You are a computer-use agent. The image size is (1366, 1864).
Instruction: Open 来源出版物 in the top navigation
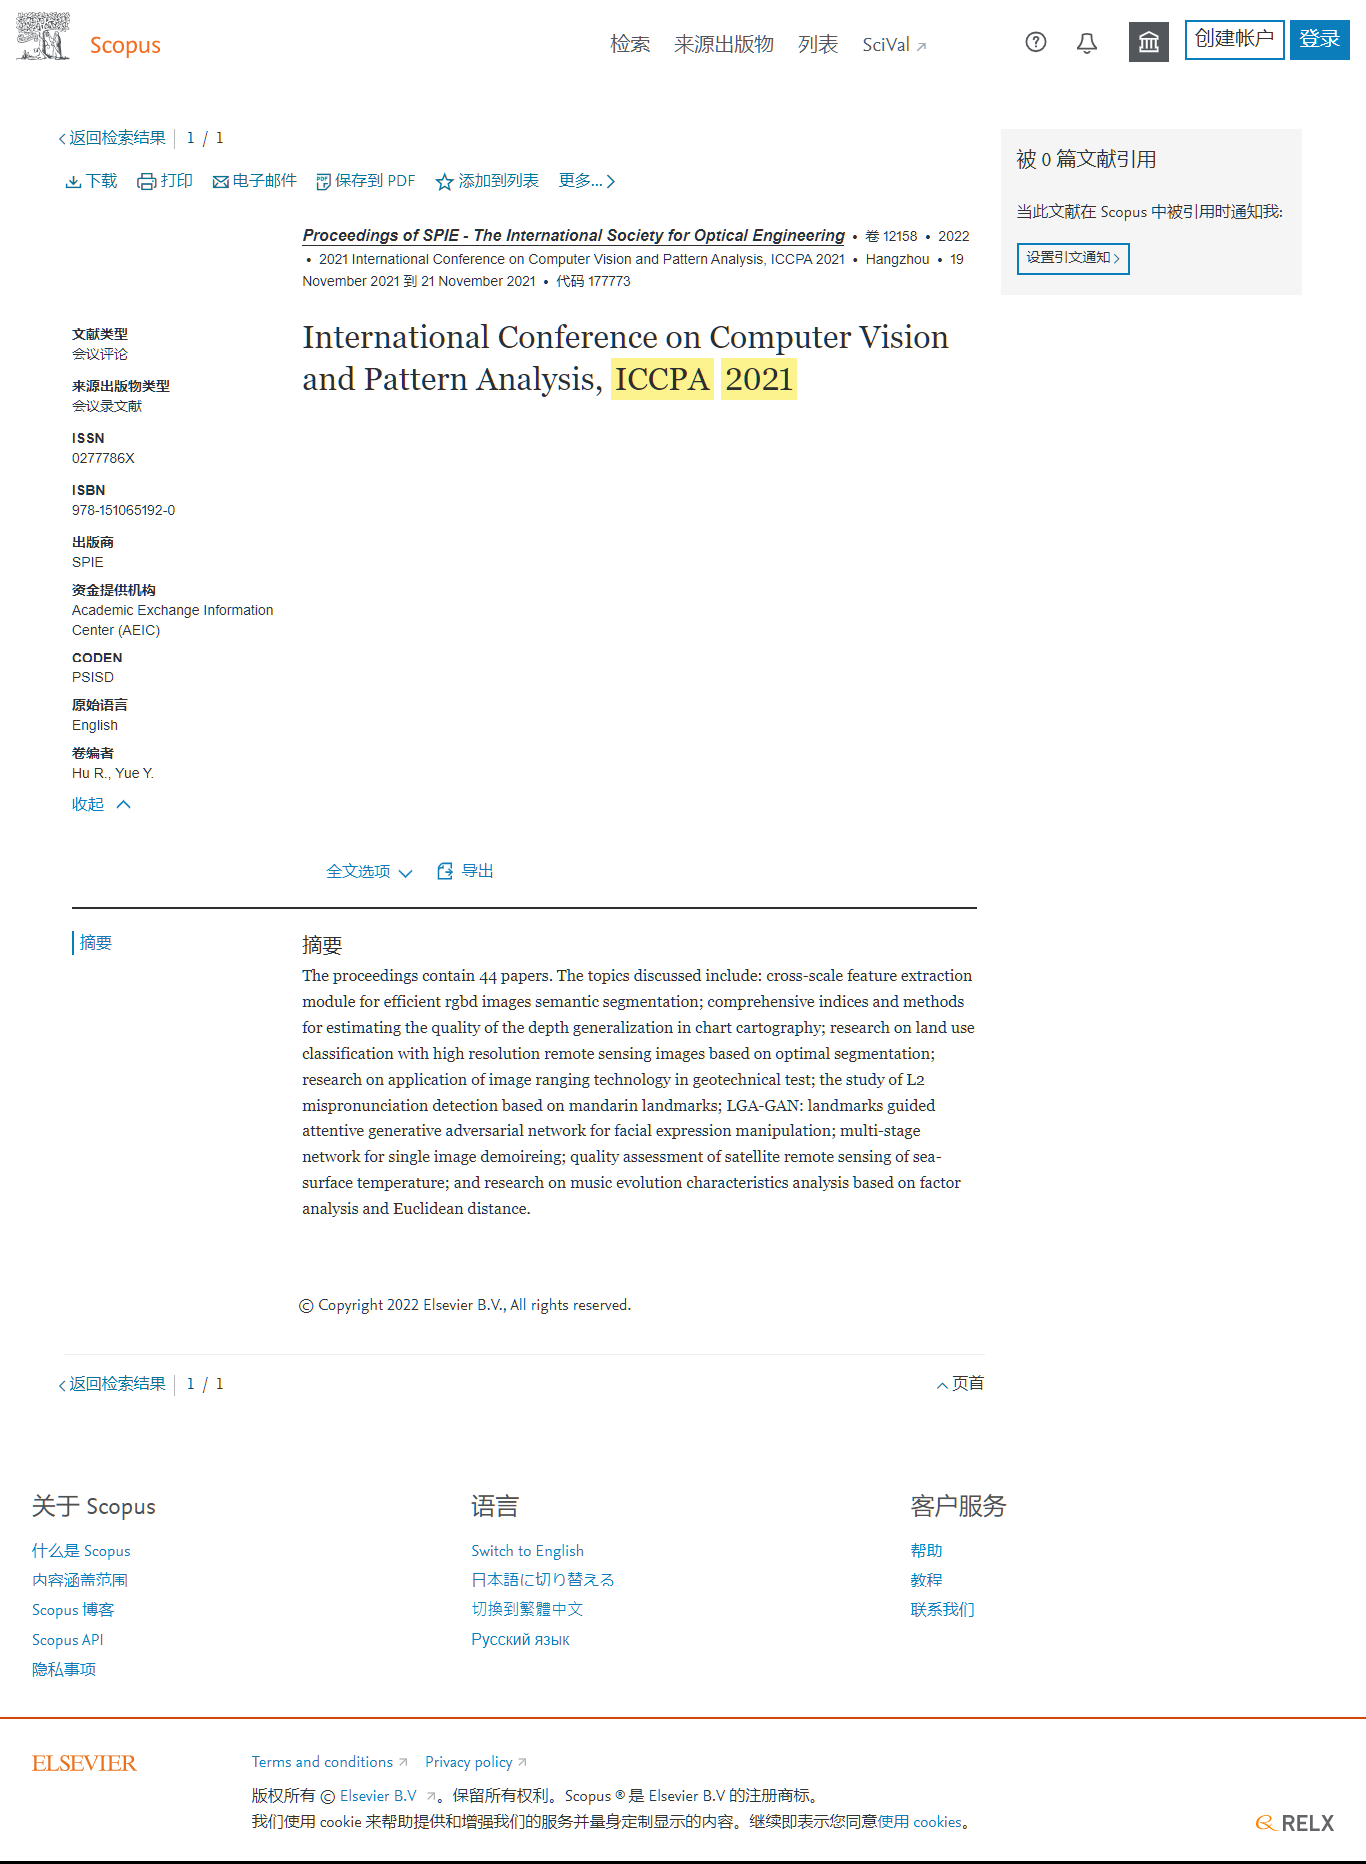tap(723, 44)
